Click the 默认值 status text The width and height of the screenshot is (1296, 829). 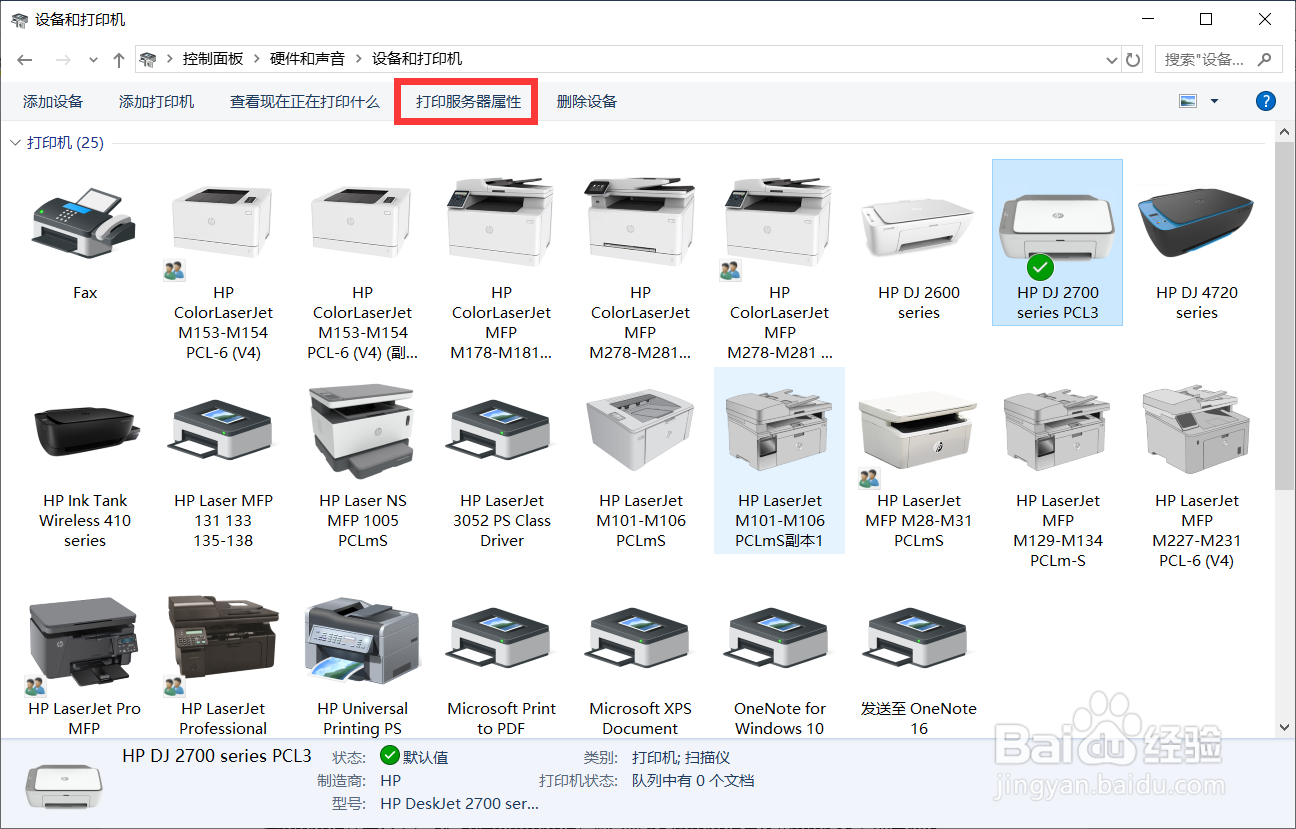(x=425, y=757)
